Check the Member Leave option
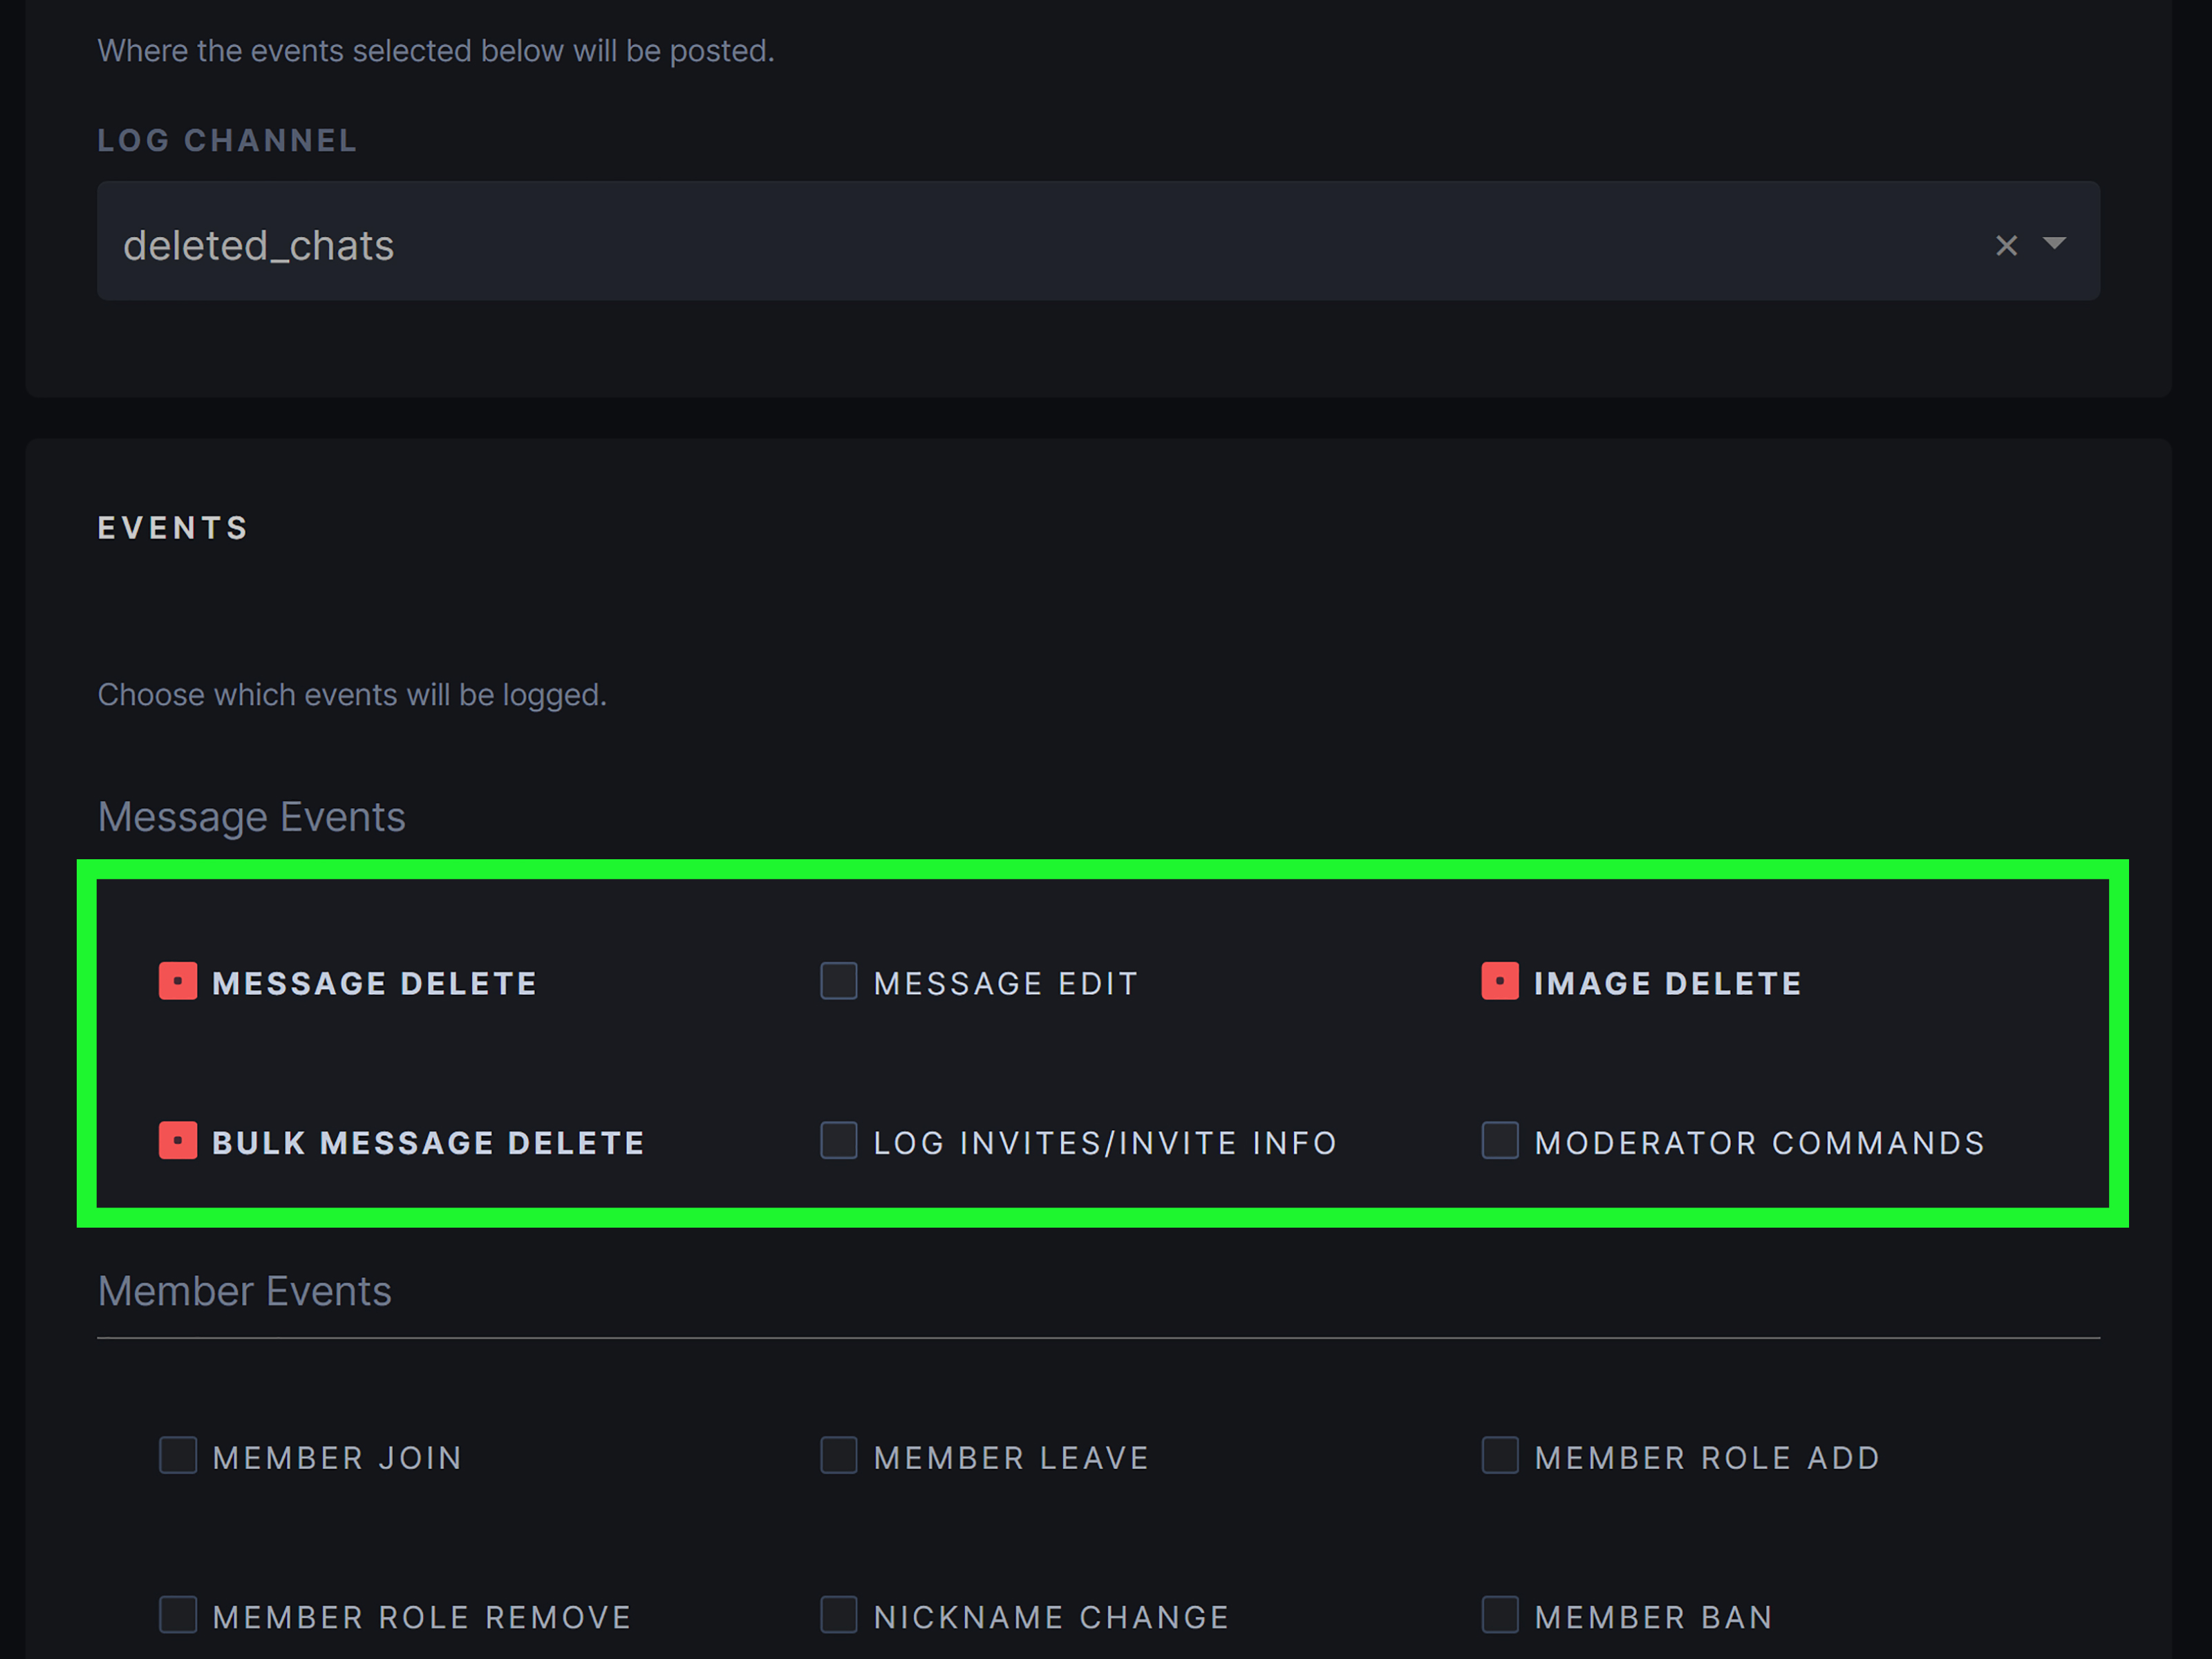This screenshot has height=1659, width=2212. coord(838,1456)
